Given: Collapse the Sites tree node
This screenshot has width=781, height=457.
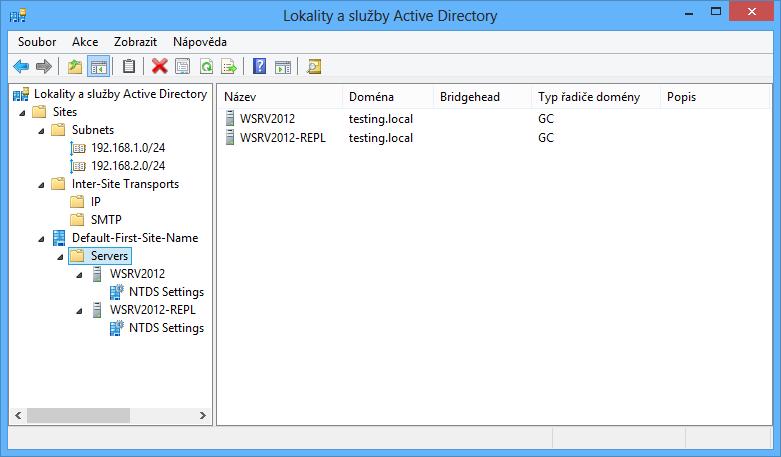Looking at the screenshot, I should (x=22, y=114).
